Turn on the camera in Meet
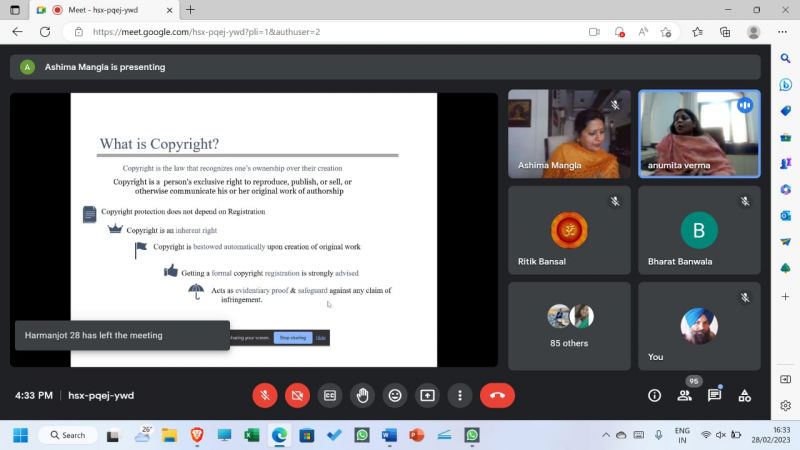Viewport: 800px width, 450px height. pyautogui.click(x=297, y=395)
